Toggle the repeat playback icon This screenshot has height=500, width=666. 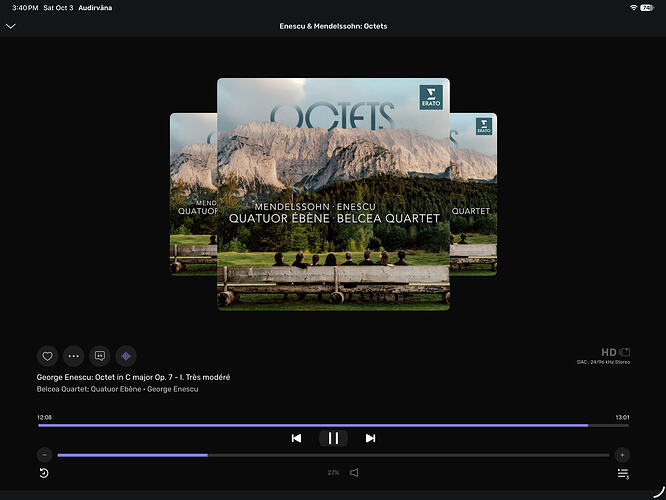(x=44, y=473)
